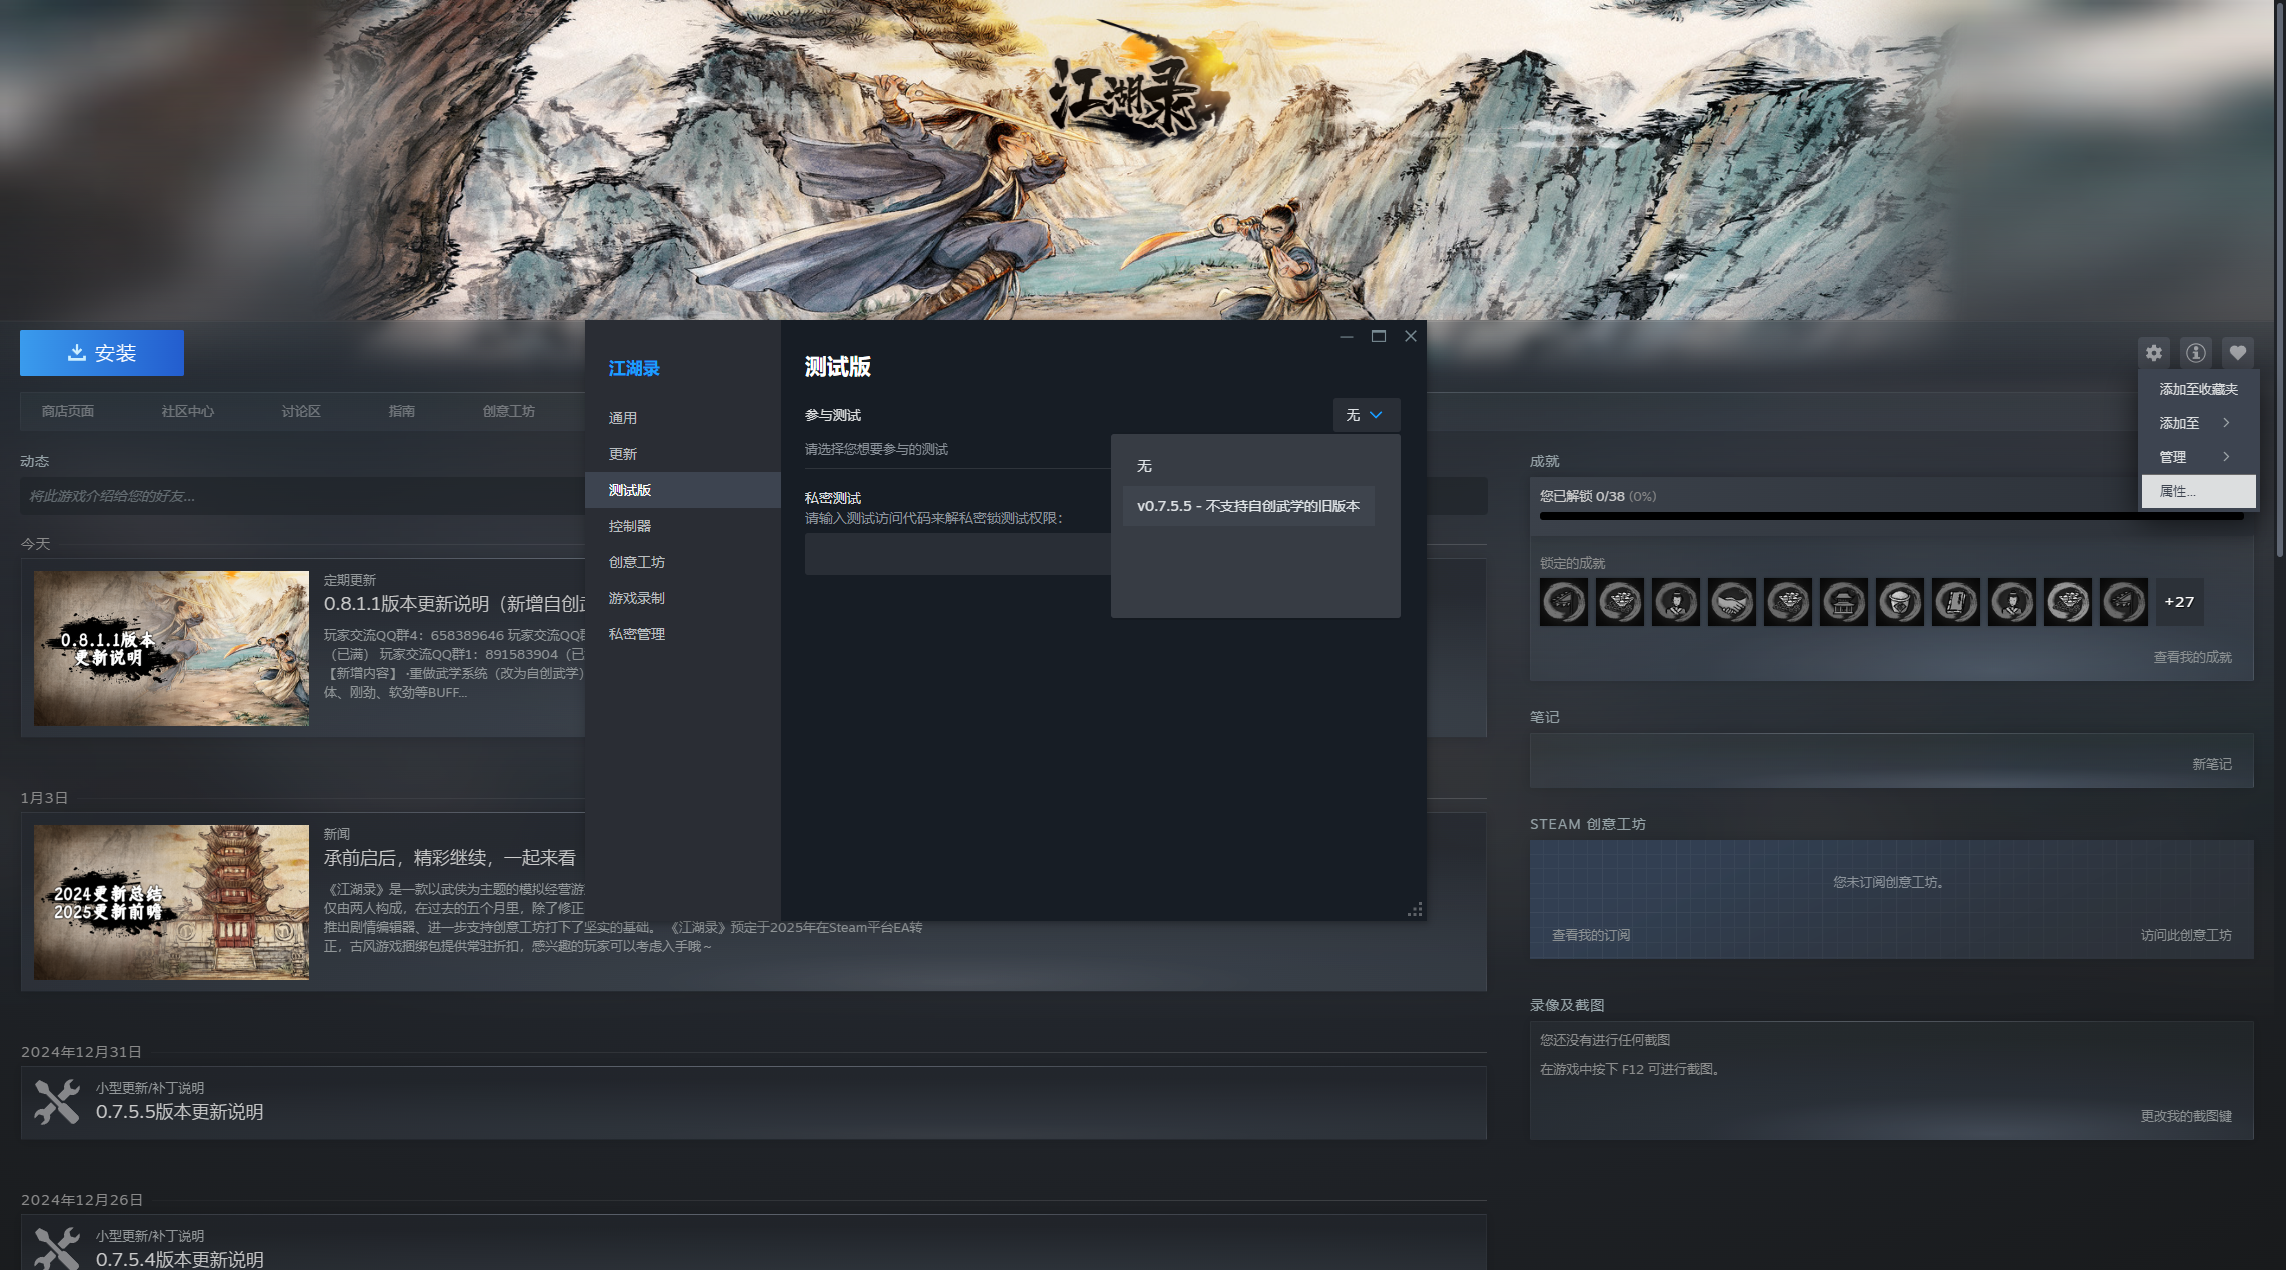2286x1270 pixels.
Task: Click the heart favorite icon
Action: 2237,353
